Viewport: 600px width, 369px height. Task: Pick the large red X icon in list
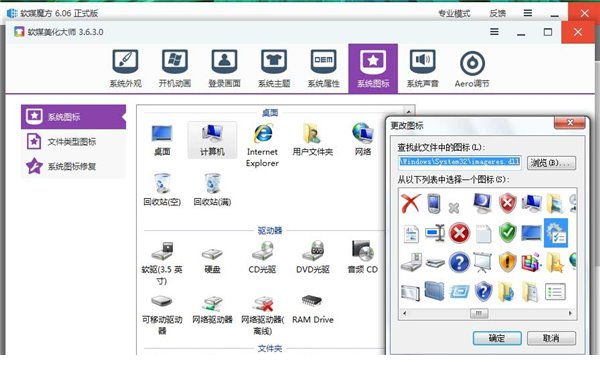411,203
